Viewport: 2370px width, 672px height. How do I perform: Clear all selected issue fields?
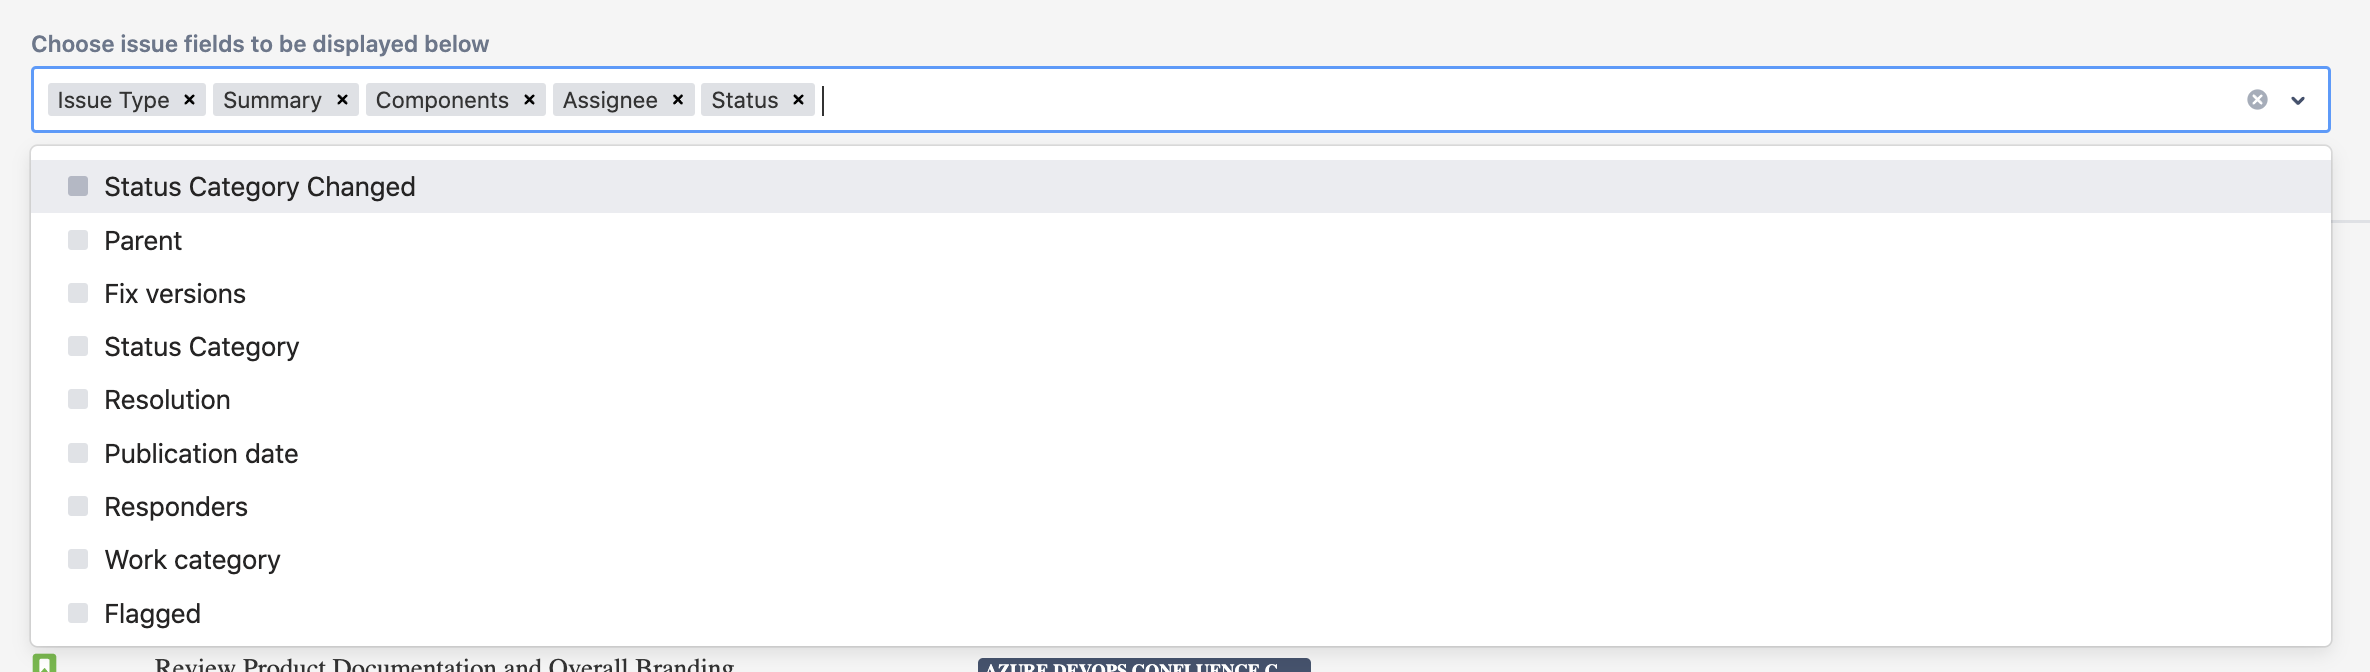(x=2257, y=100)
